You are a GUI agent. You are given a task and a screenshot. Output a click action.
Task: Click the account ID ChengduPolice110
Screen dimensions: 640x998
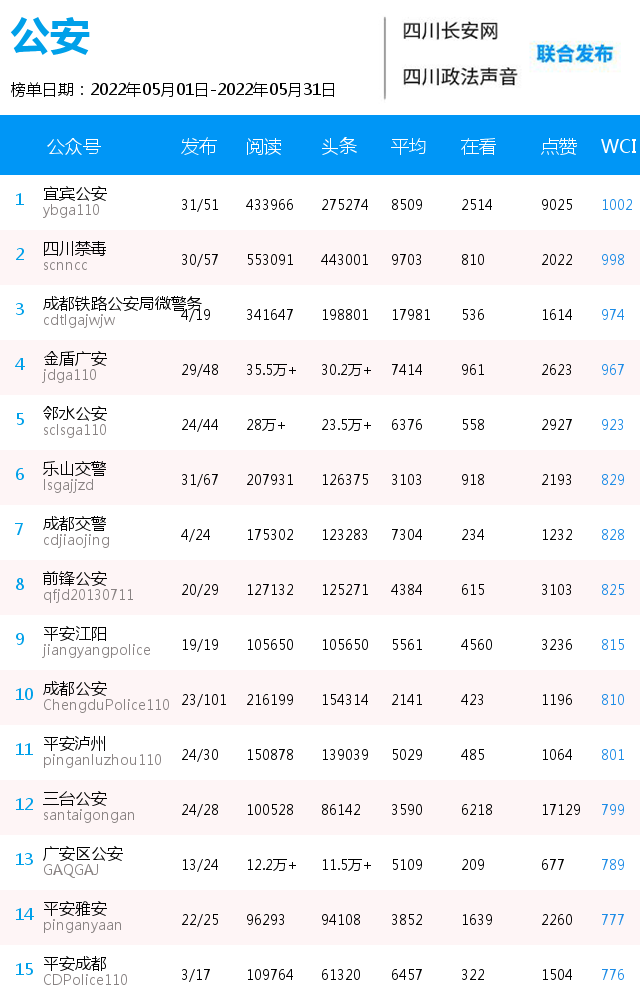pos(106,705)
